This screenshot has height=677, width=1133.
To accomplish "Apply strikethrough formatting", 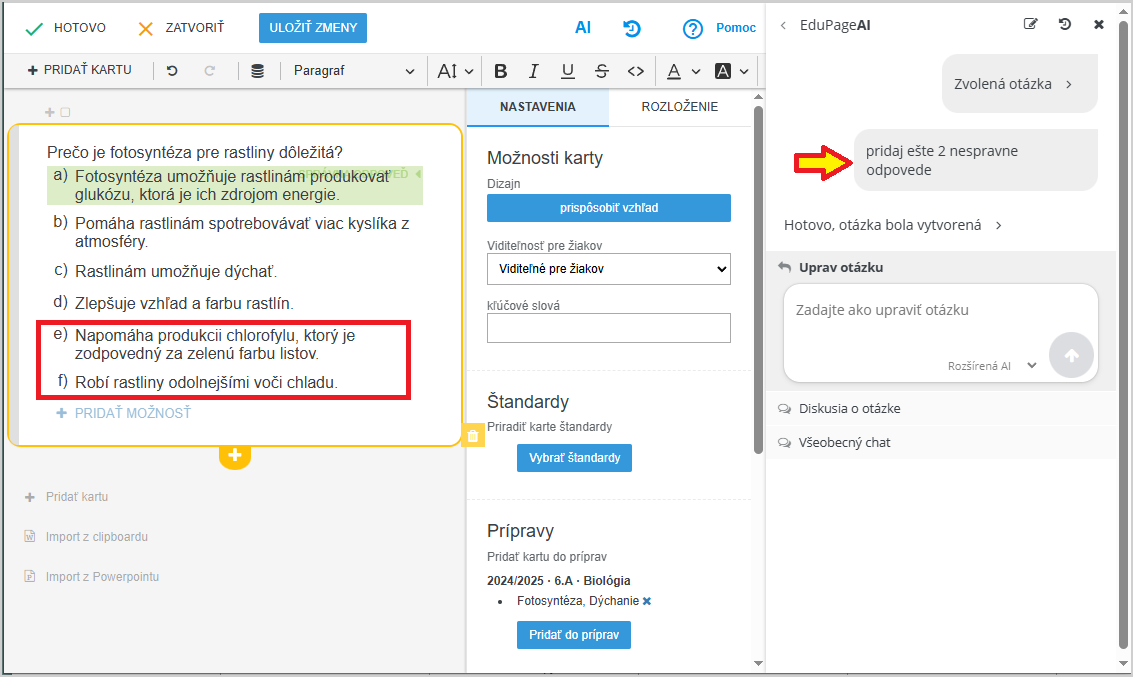I will click(601, 71).
